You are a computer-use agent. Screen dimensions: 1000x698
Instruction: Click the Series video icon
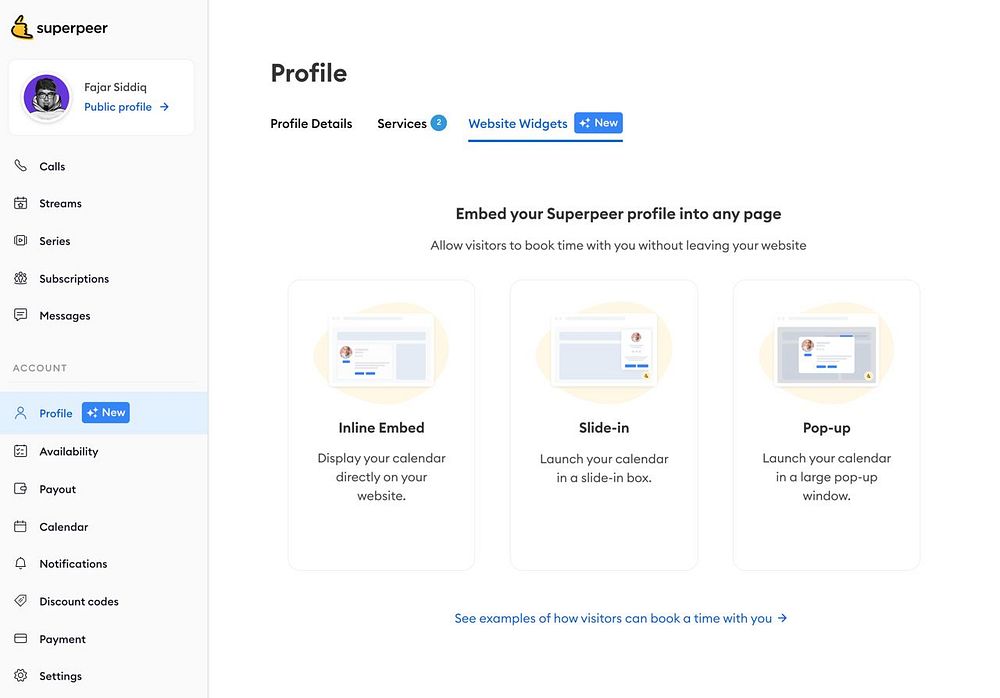pyautogui.click(x=21, y=241)
